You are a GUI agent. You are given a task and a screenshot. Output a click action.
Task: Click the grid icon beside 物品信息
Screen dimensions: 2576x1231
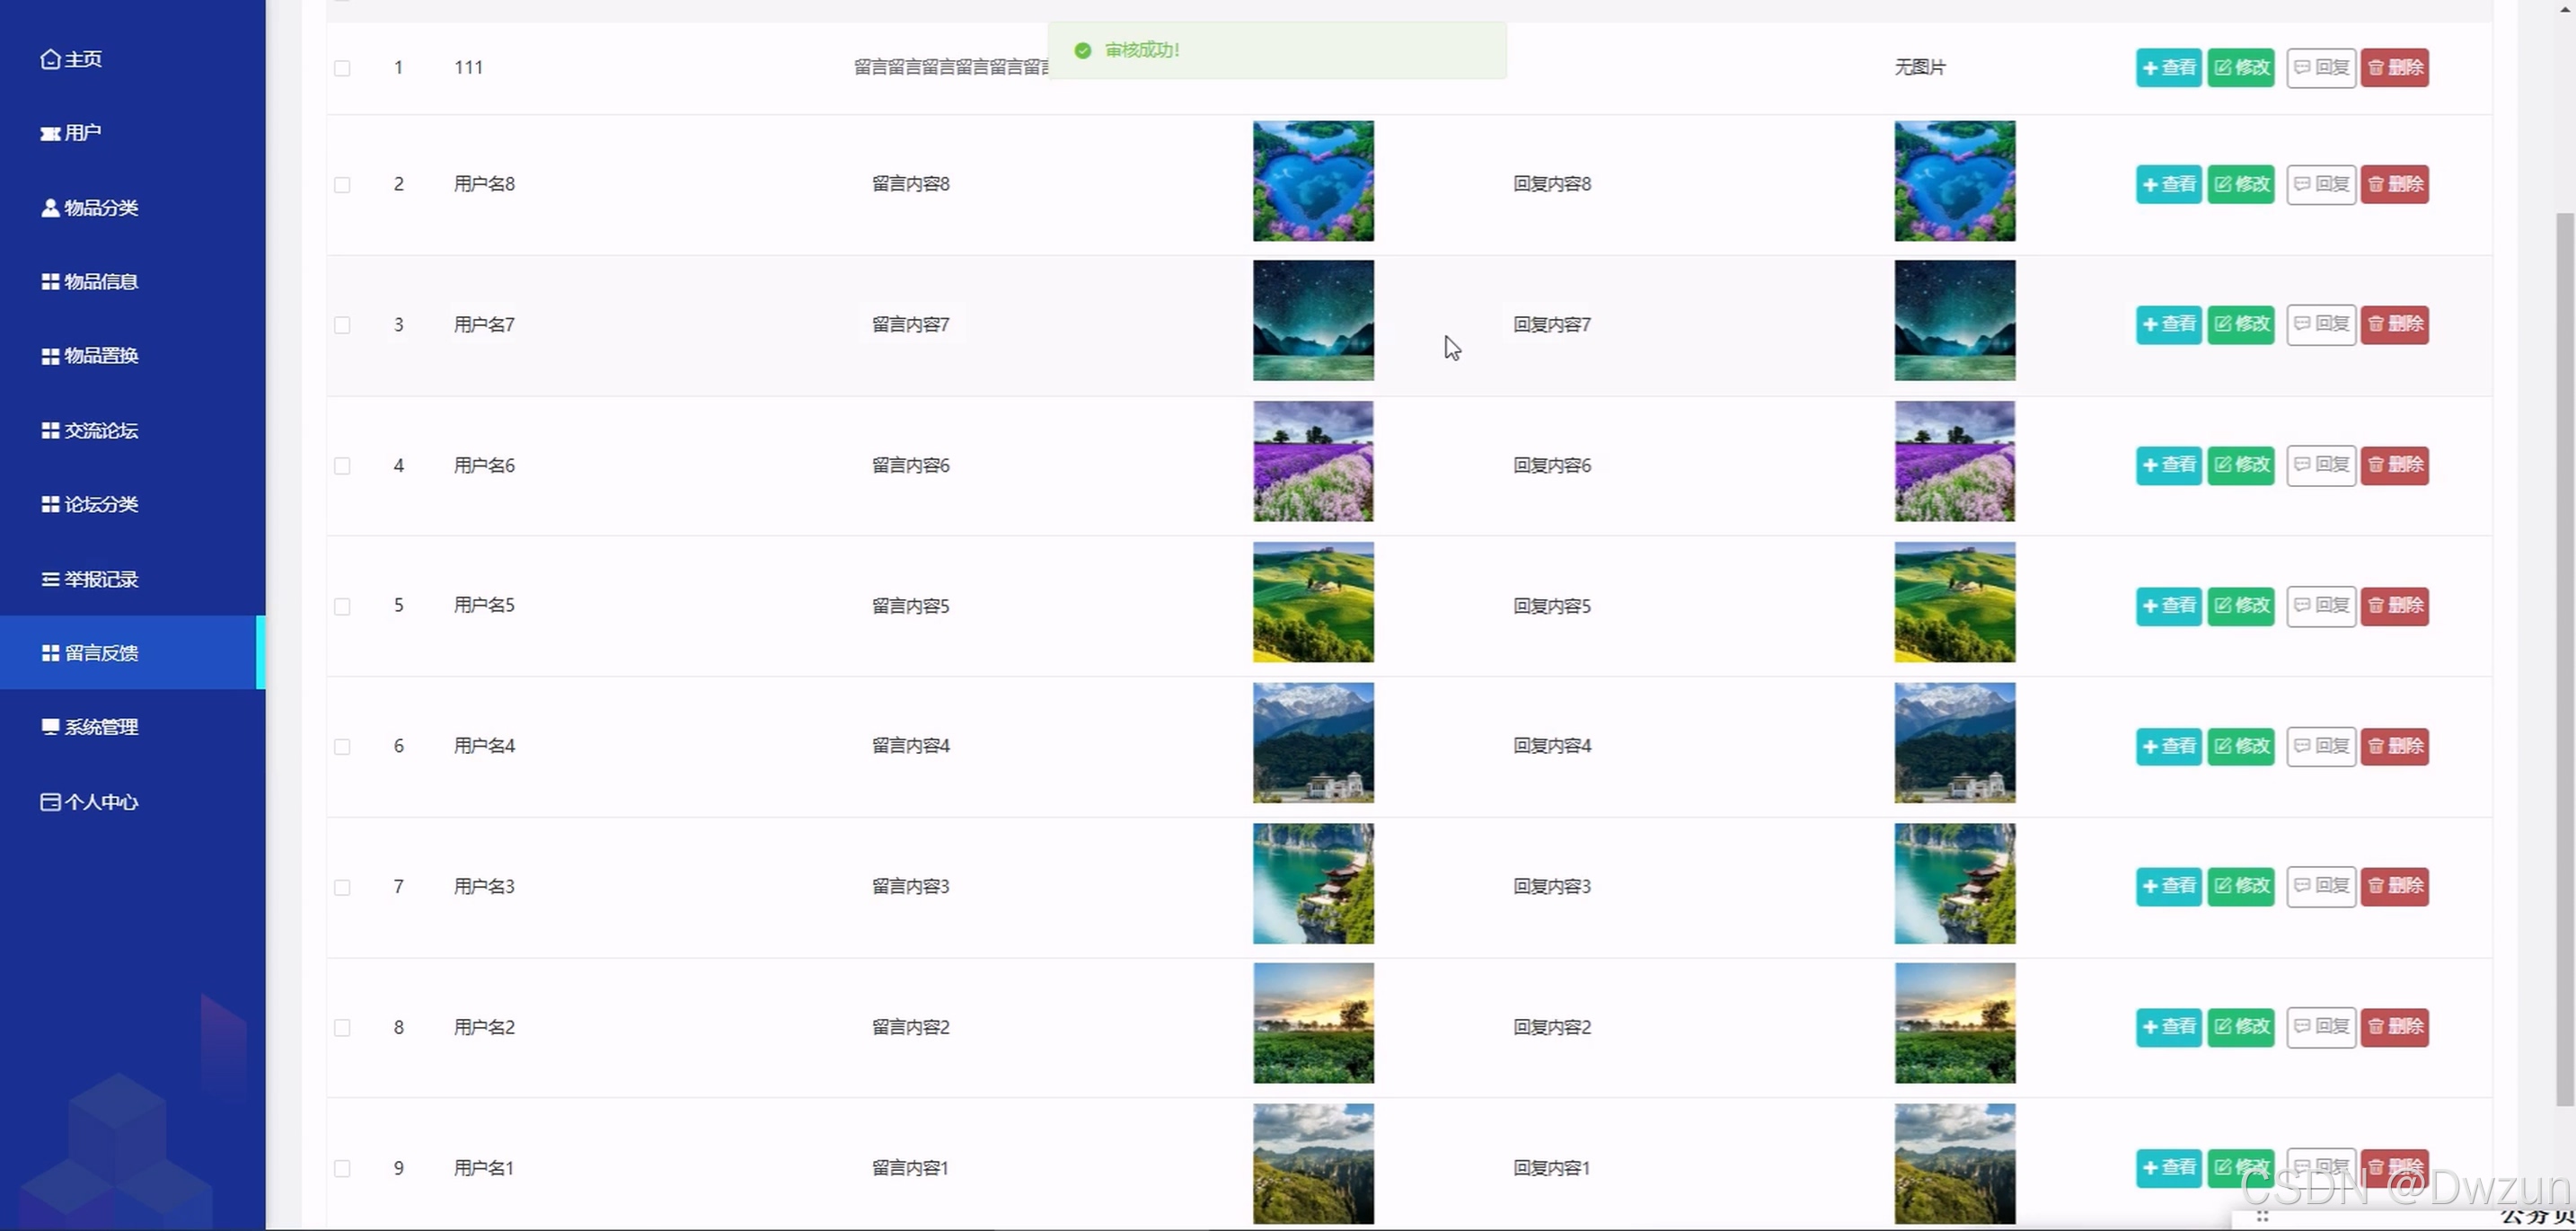[49, 282]
